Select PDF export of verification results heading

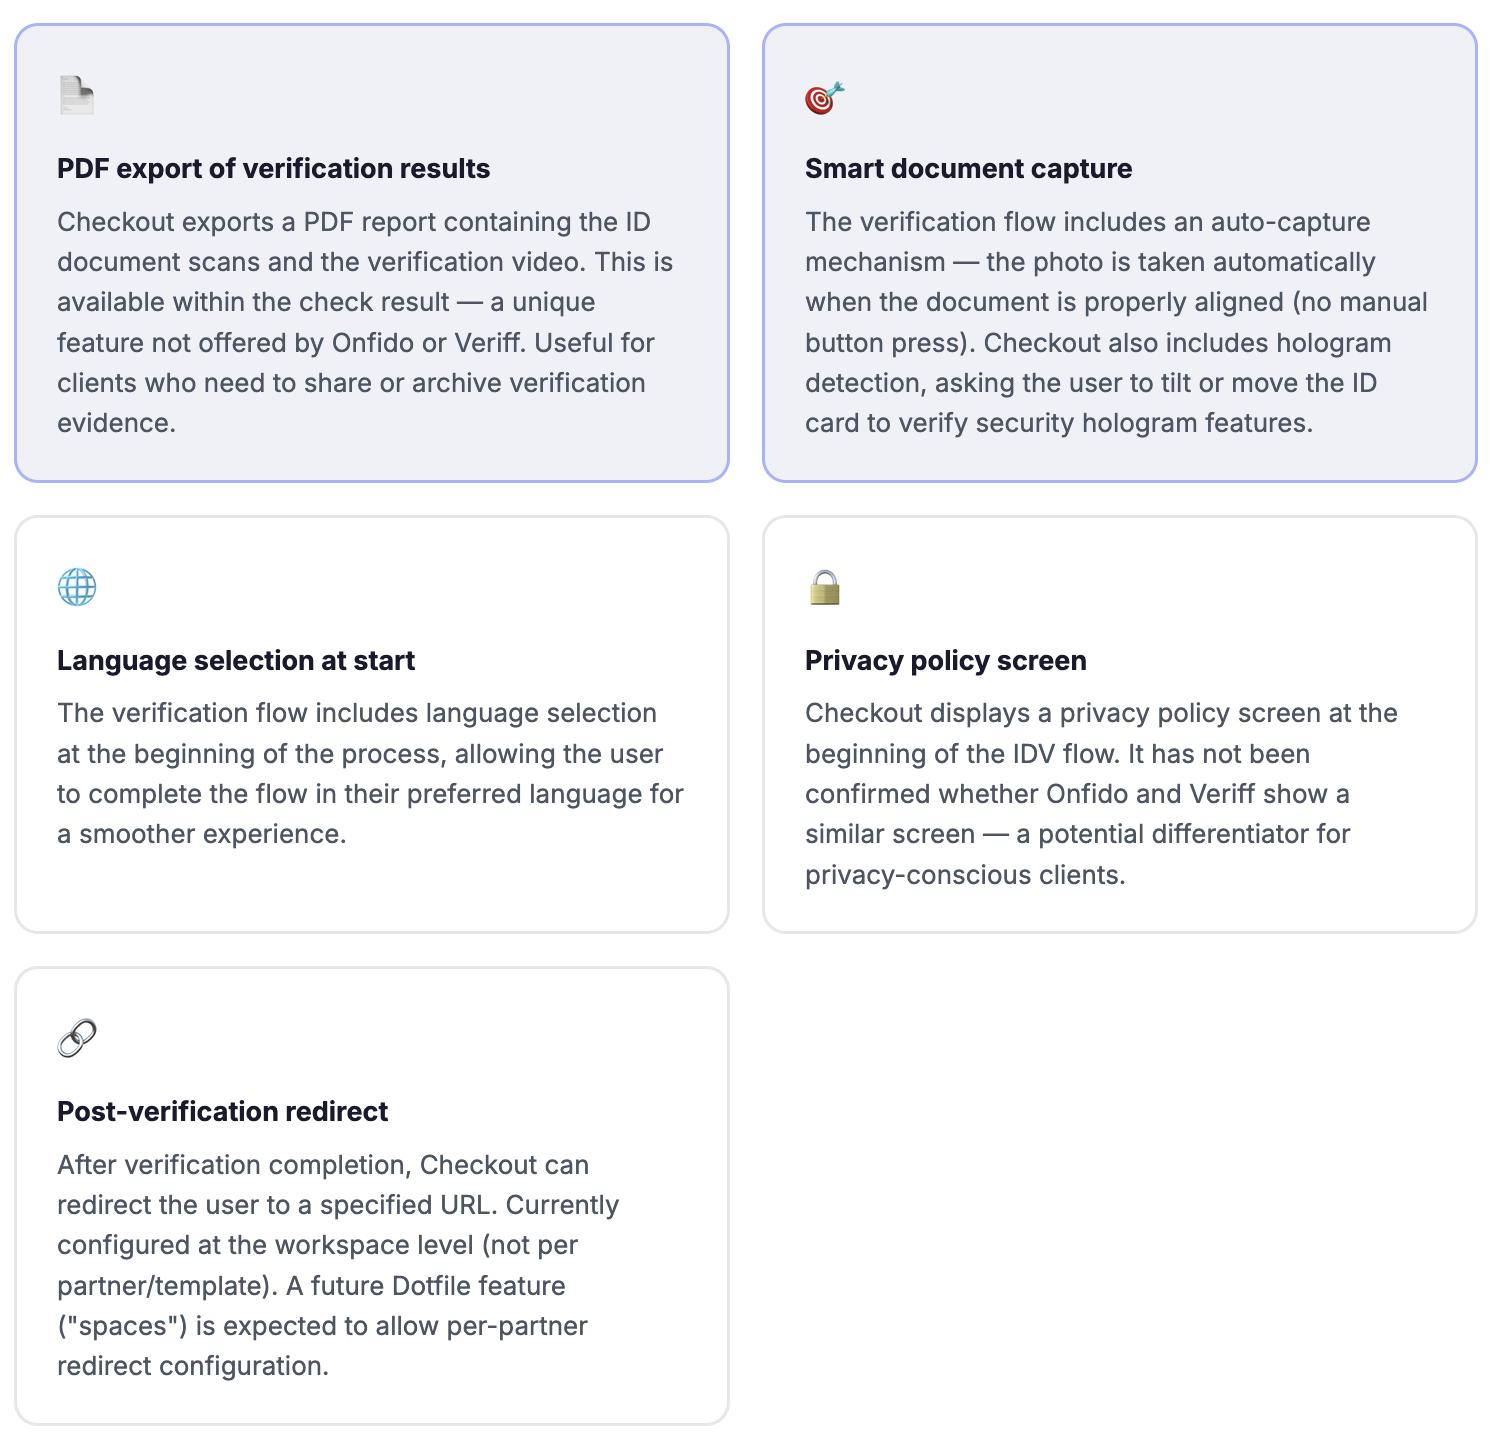(x=273, y=169)
